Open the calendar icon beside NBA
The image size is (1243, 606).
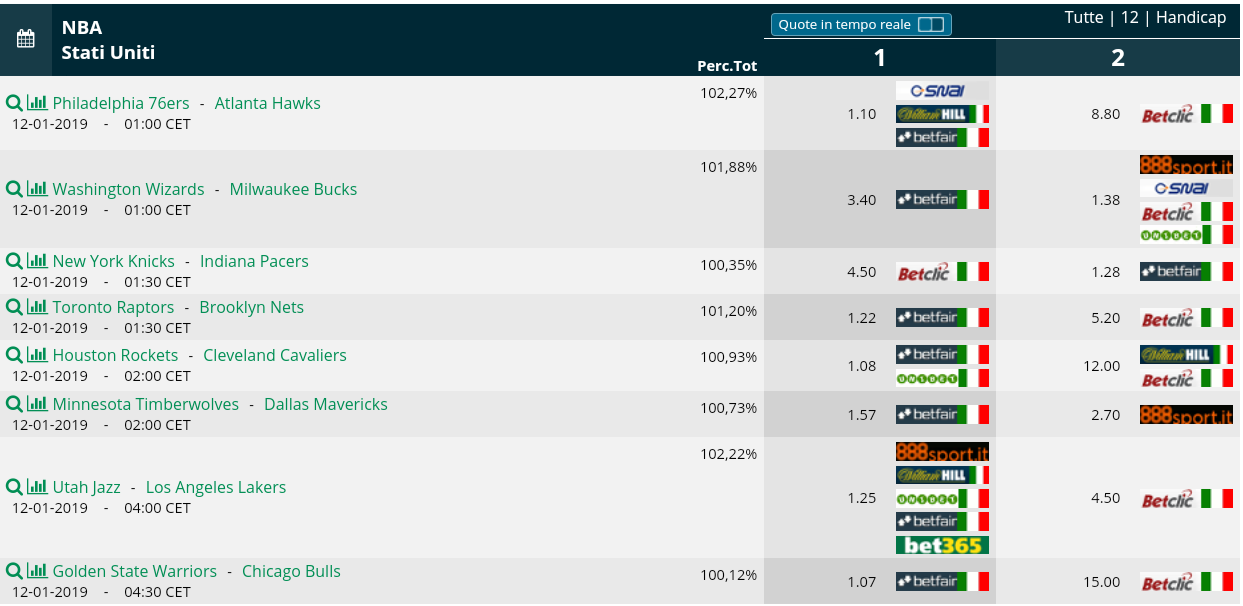pos(26,39)
